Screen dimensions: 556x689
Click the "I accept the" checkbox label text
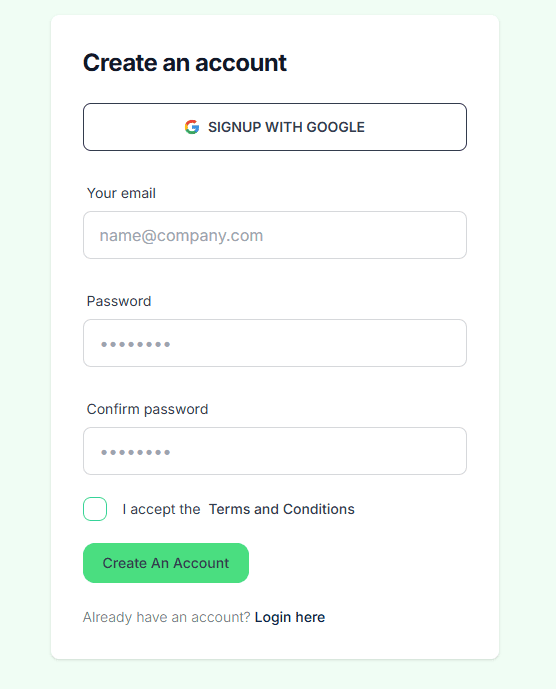pos(161,509)
